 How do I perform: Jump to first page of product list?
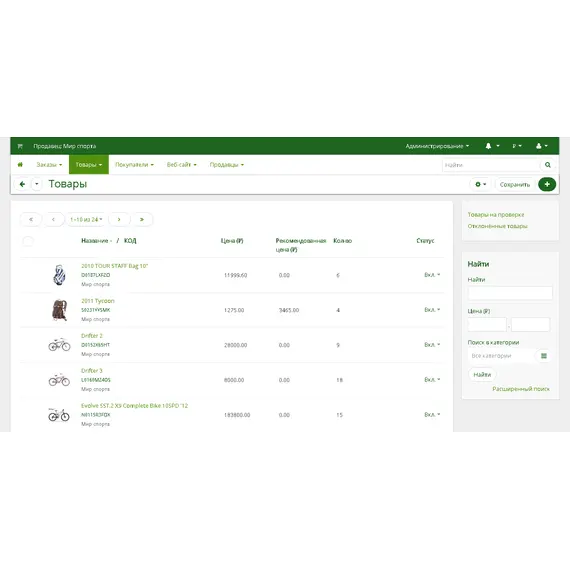click(31, 219)
